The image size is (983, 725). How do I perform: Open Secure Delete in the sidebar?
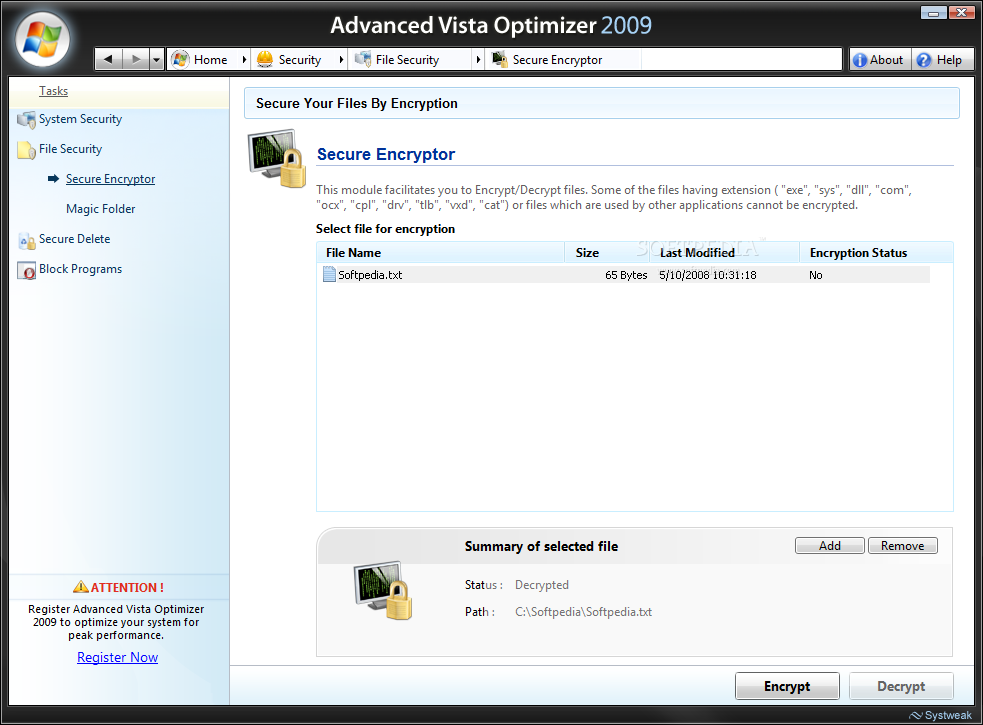click(x=75, y=239)
